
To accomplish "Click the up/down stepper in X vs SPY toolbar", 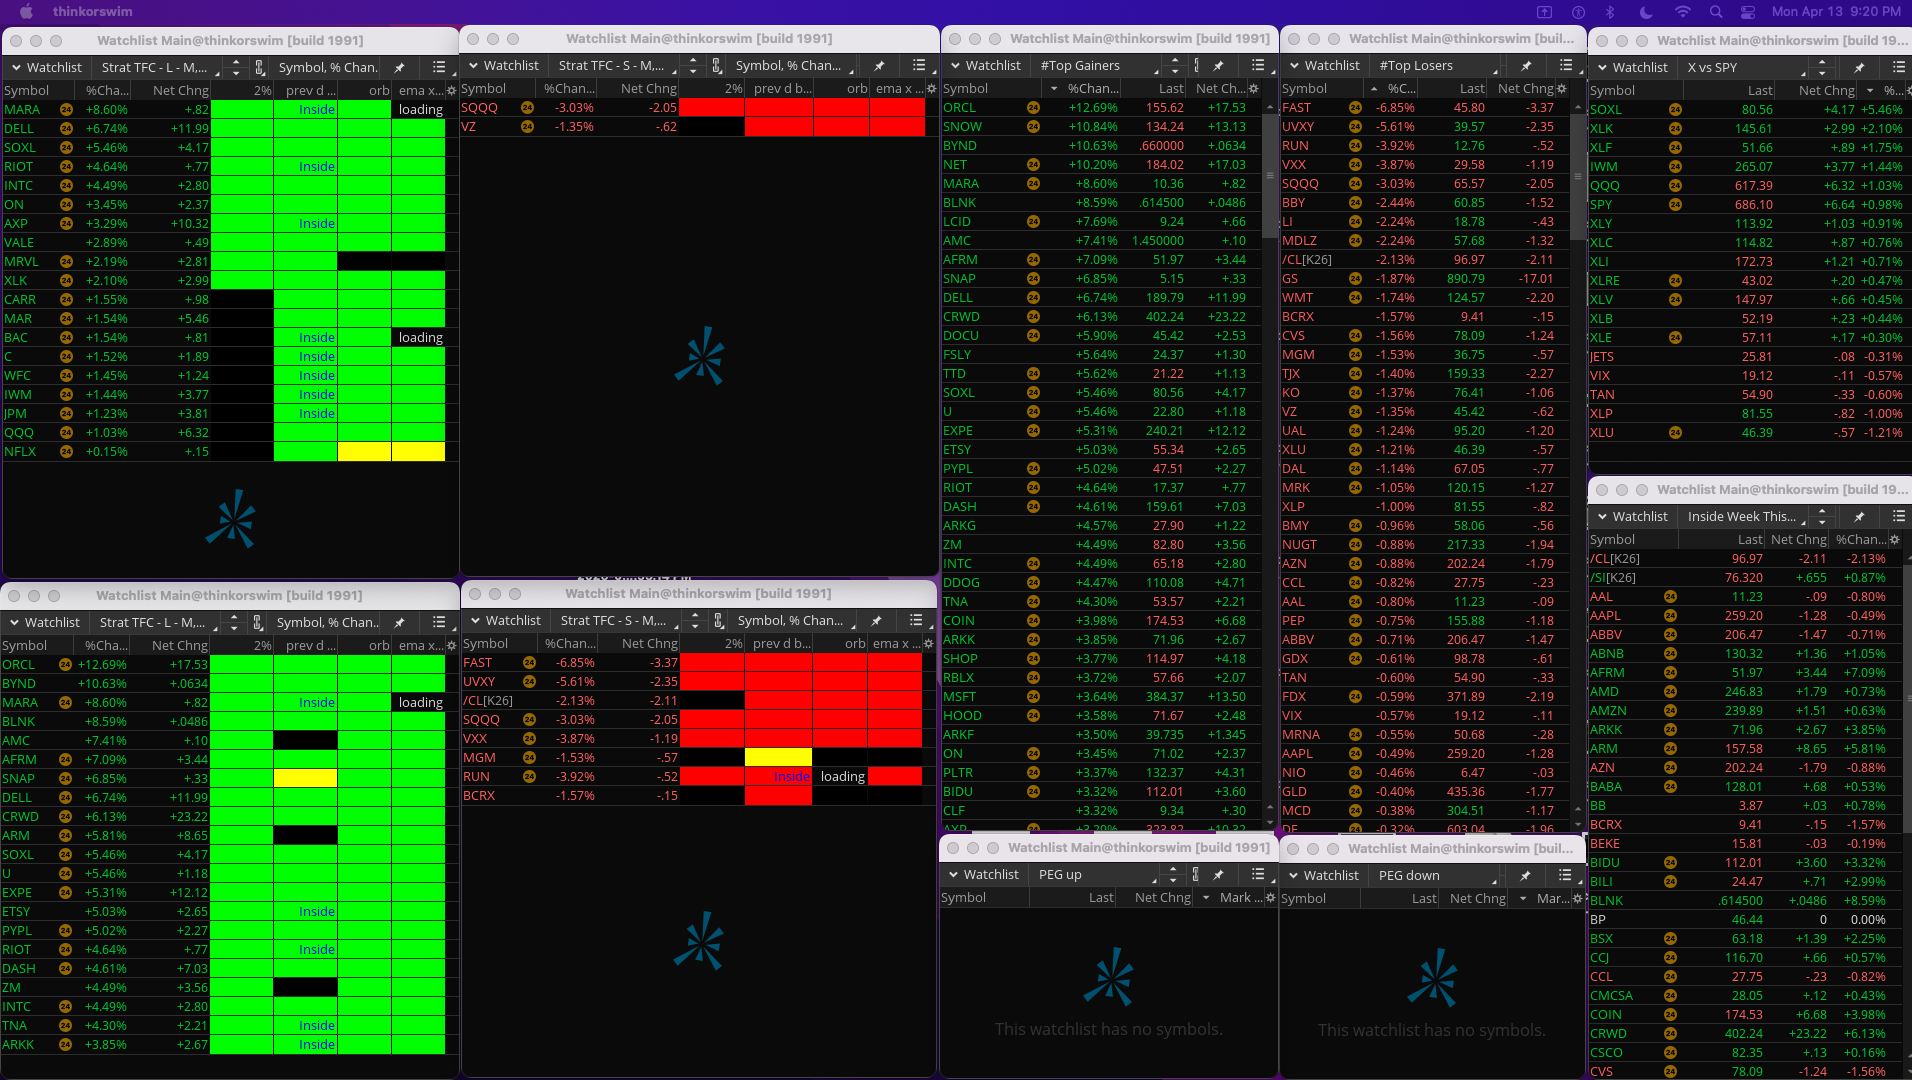I will click(x=1821, y=67).
